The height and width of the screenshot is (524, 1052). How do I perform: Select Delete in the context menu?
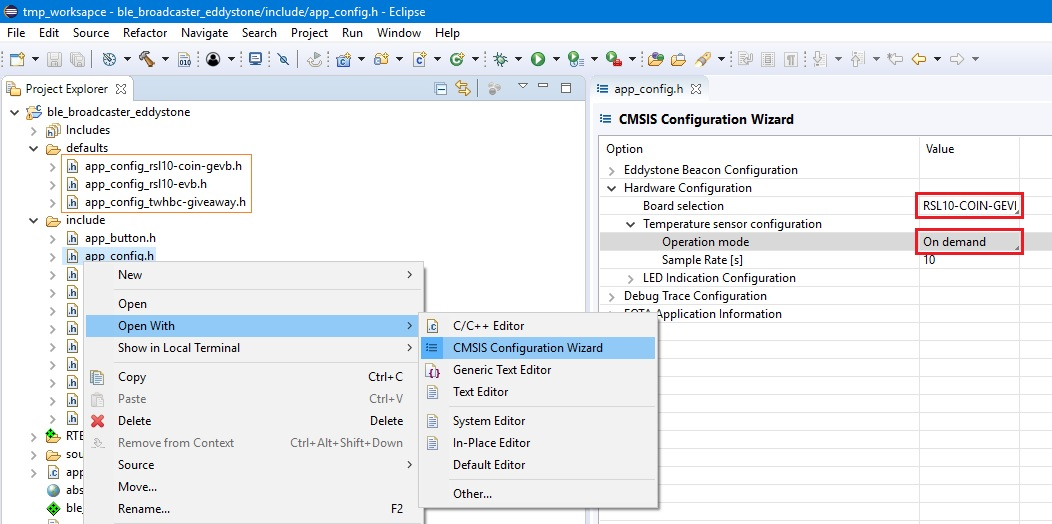254,421
